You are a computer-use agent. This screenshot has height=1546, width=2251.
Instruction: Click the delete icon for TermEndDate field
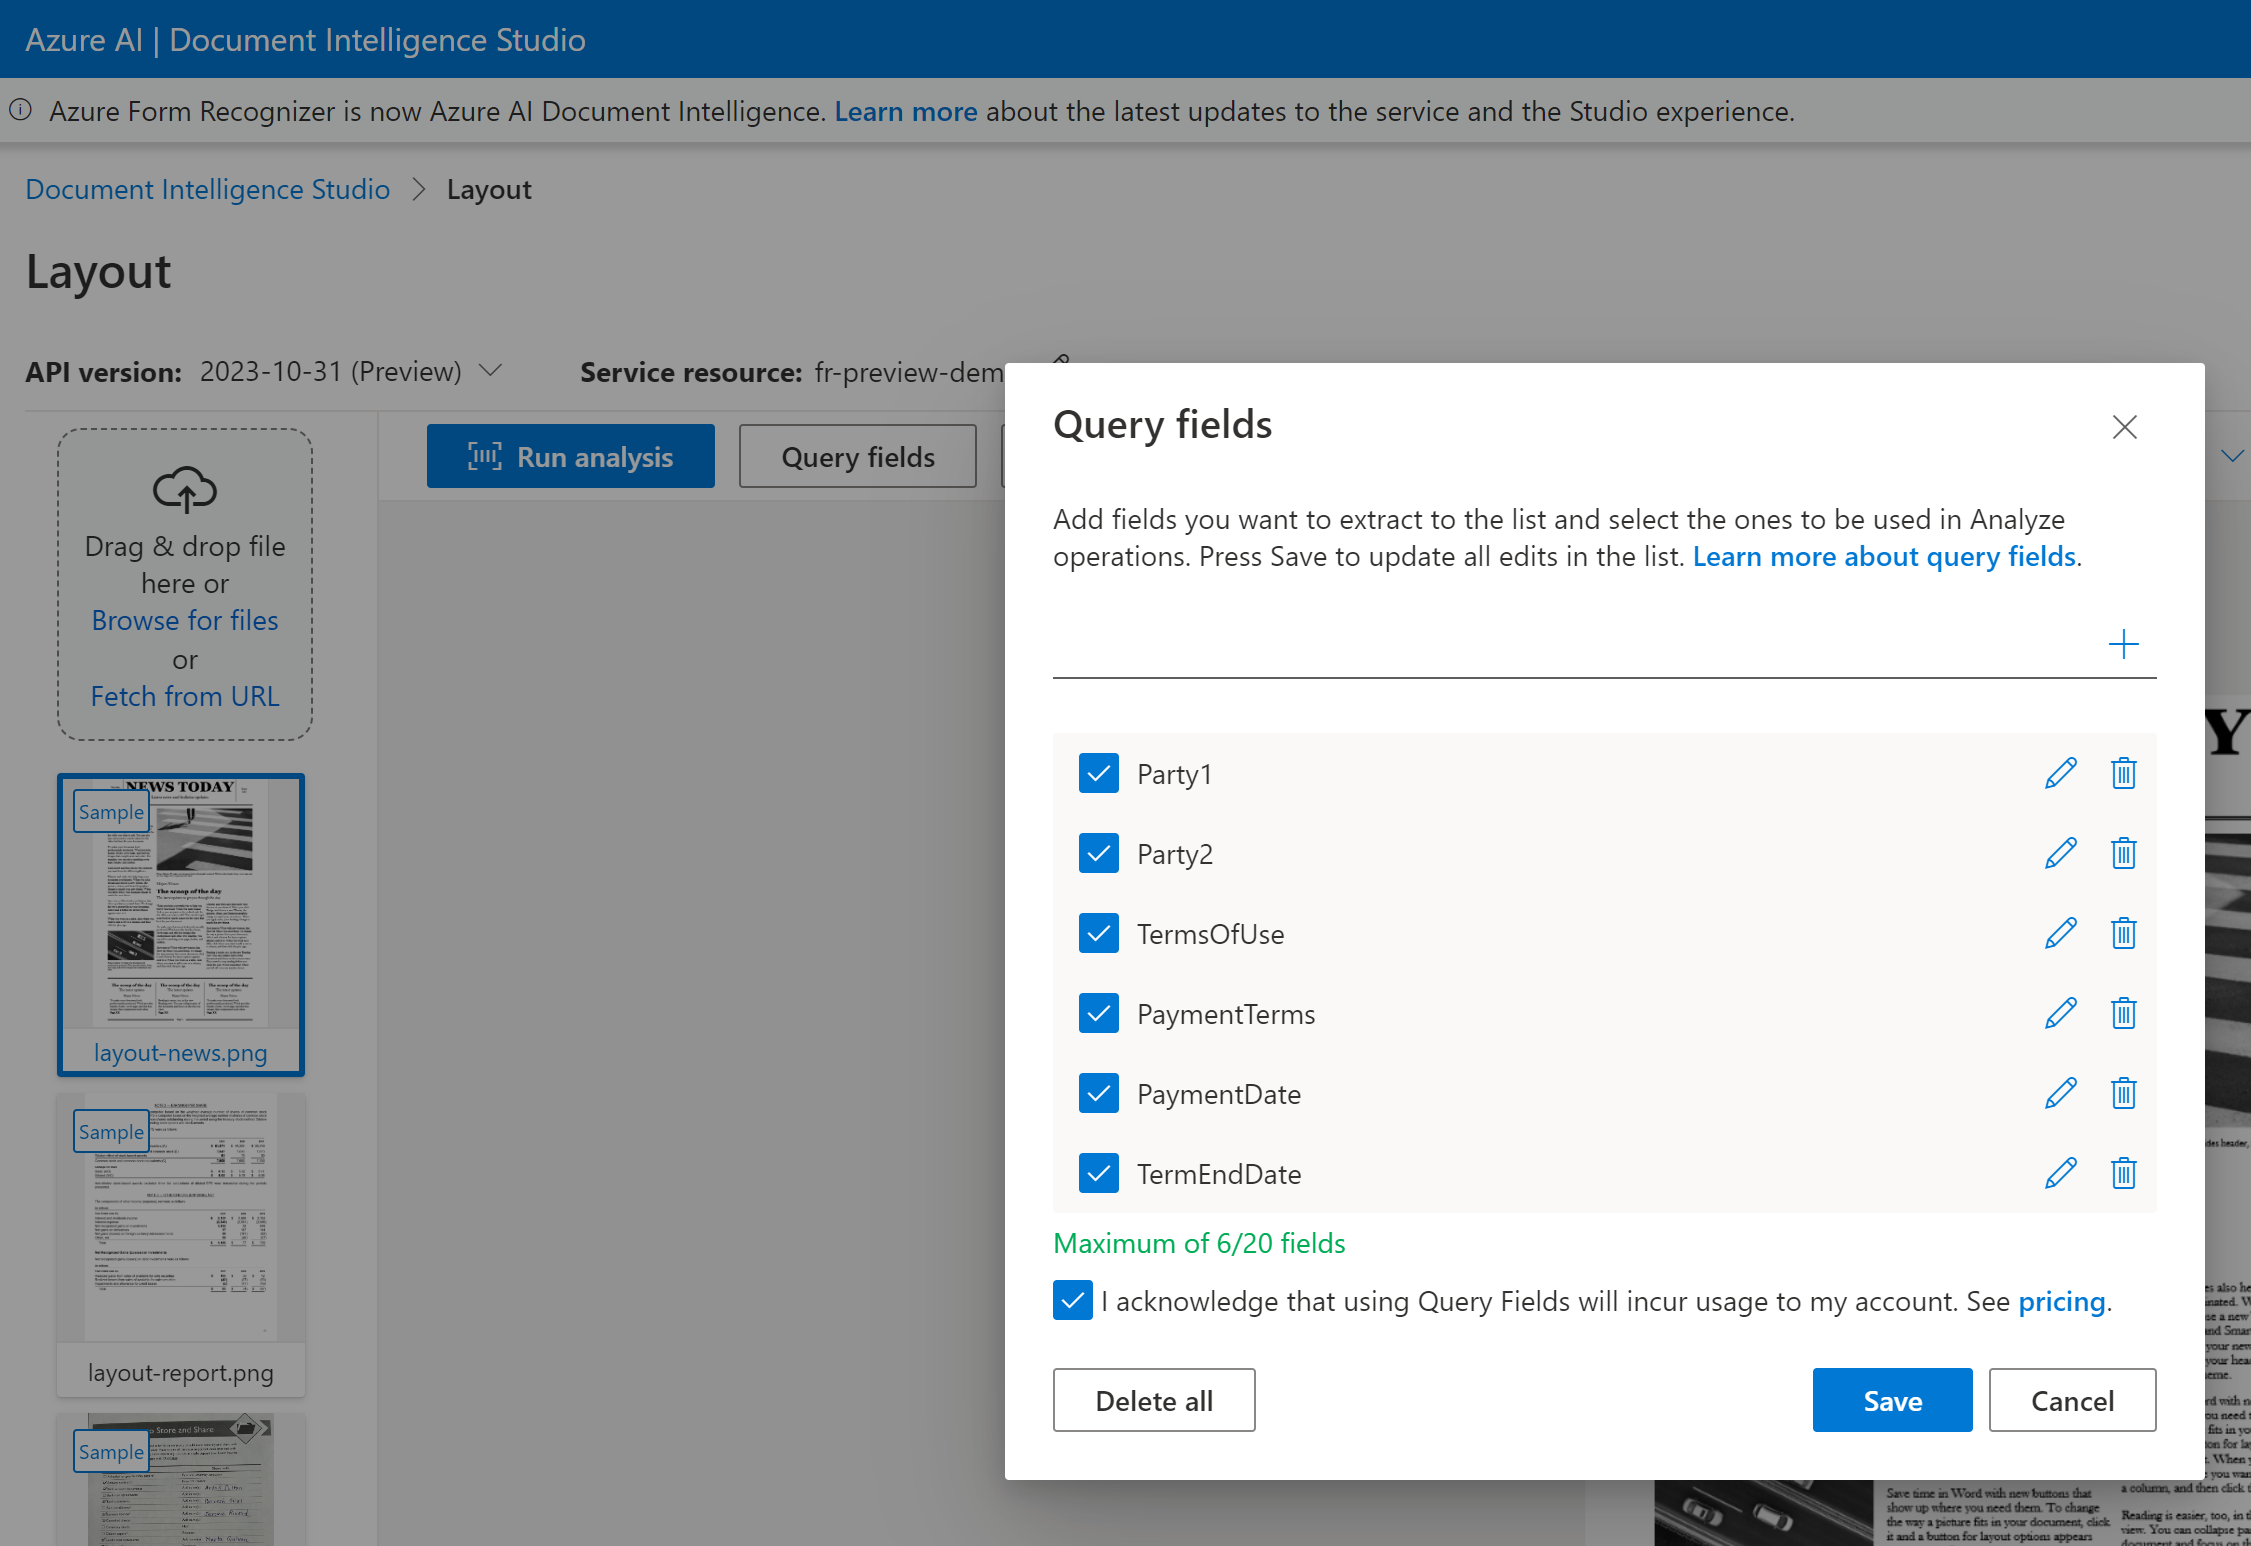click(x=2123, y=1175)
